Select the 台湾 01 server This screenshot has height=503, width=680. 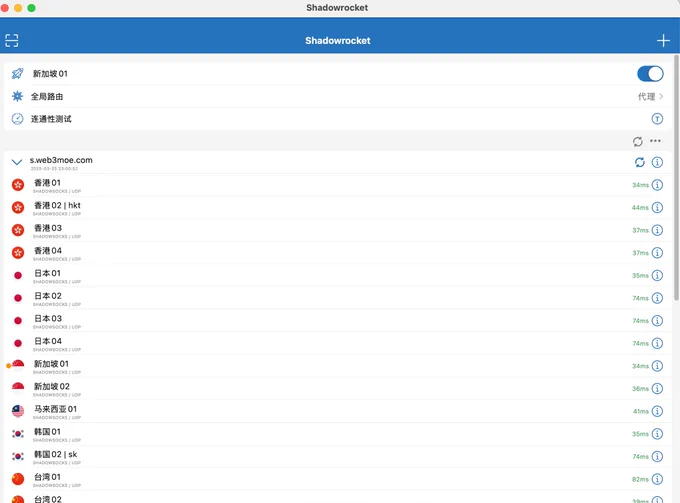340,479
